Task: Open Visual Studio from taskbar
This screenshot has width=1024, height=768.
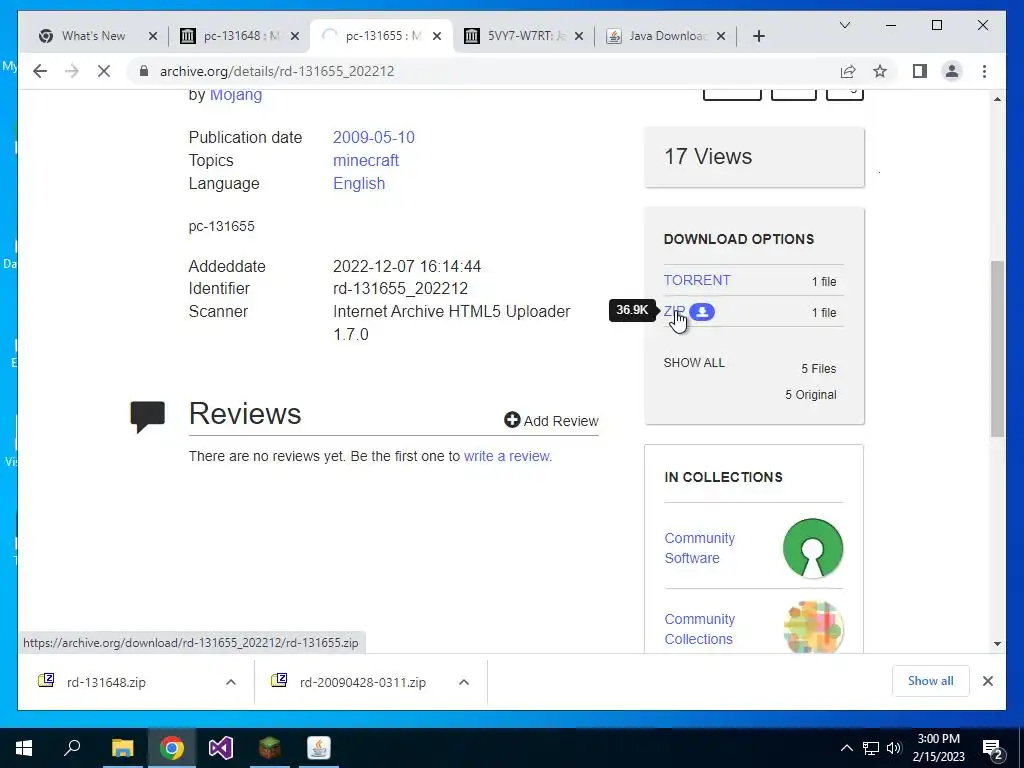Action: pyautogui.click(x=221, y=748)
